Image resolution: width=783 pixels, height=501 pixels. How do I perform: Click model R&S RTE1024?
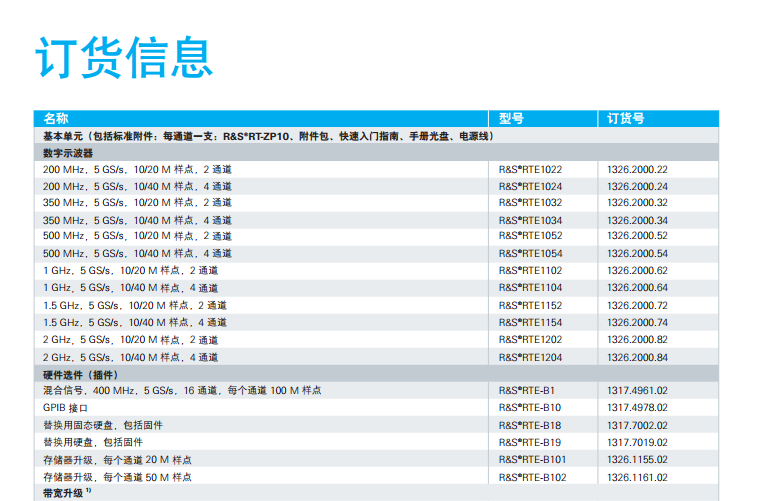(530, 187)
